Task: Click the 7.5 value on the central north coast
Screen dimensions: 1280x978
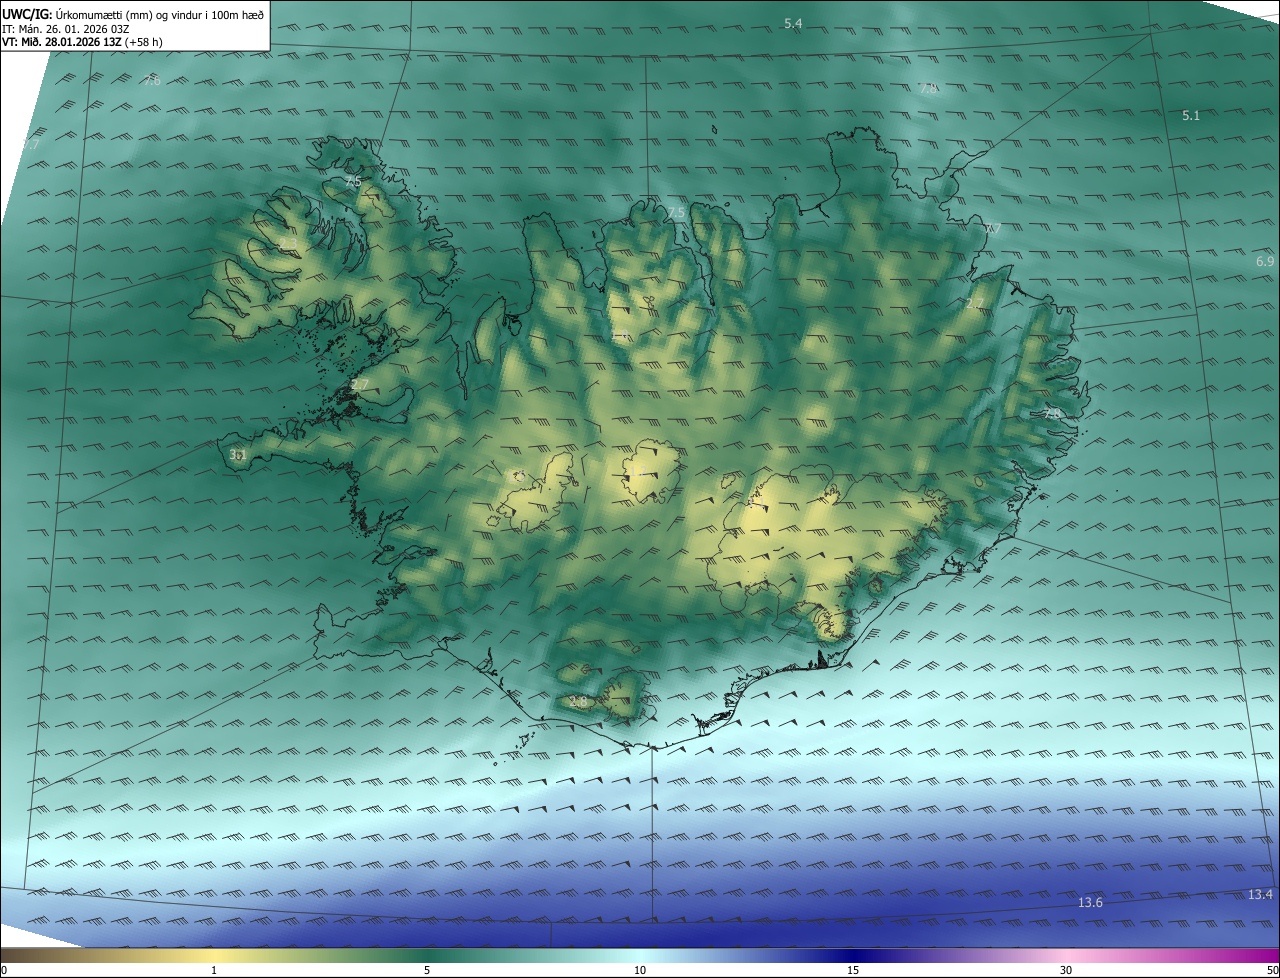Action: pos(676,213)
